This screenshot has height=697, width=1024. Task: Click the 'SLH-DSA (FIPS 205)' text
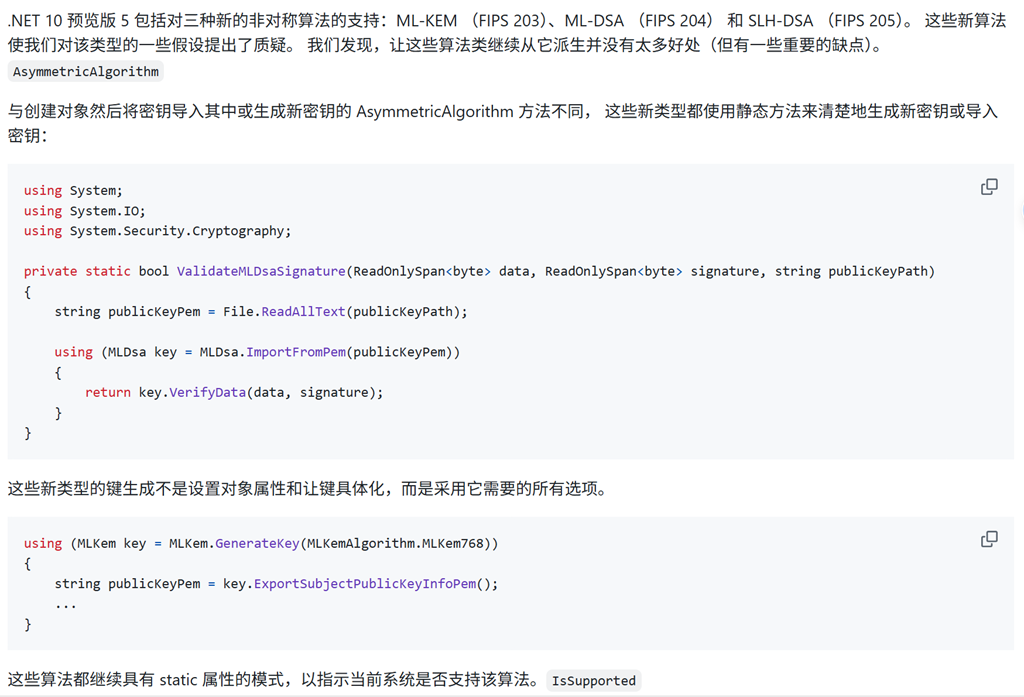click(x=824, y=21)
